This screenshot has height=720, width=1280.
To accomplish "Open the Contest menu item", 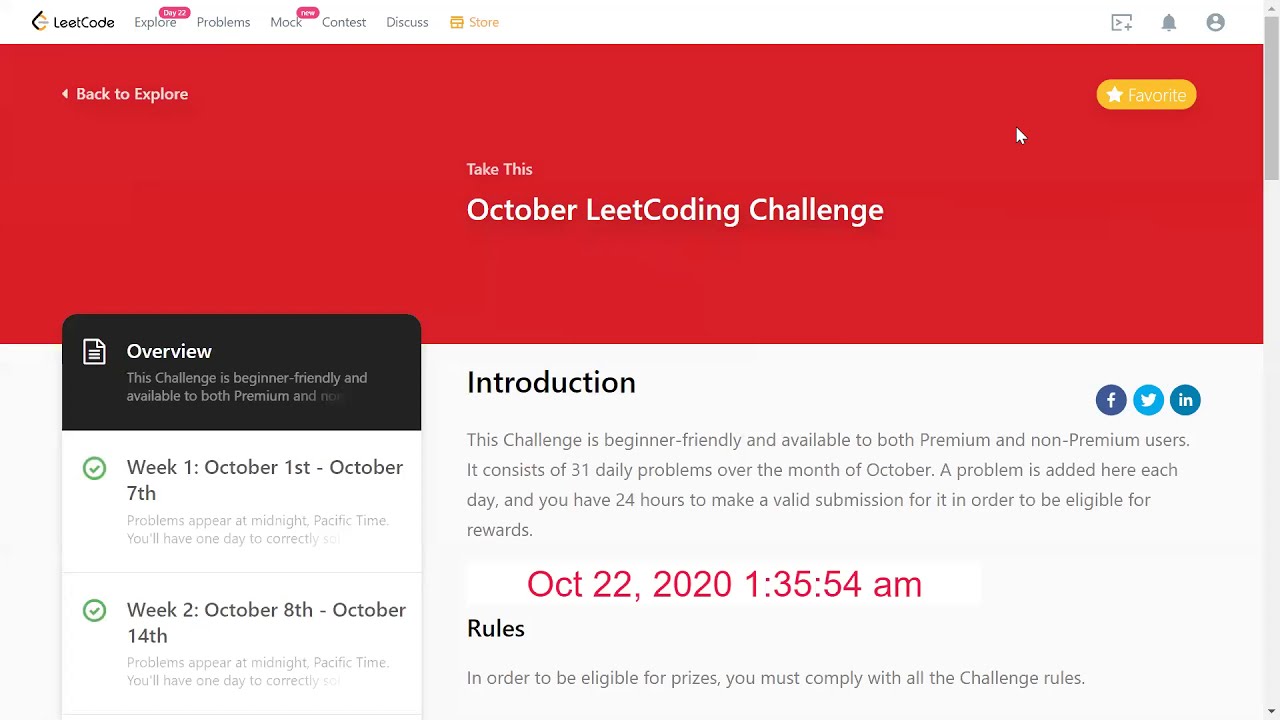I will [344, 22].
